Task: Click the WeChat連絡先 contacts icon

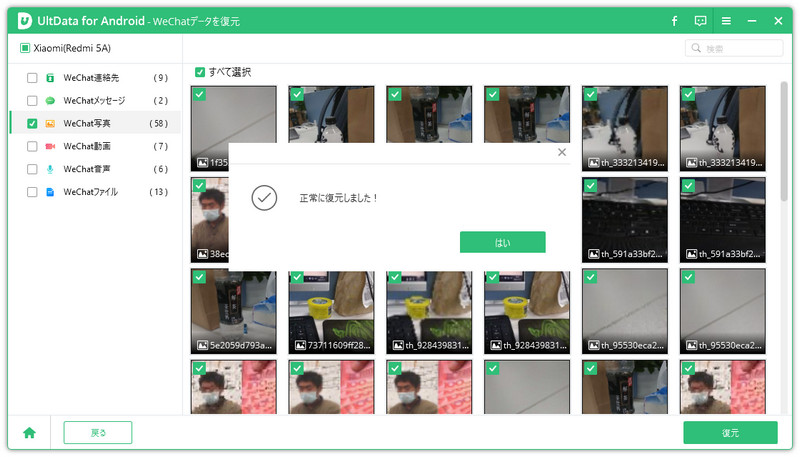Action: [50, 78]
